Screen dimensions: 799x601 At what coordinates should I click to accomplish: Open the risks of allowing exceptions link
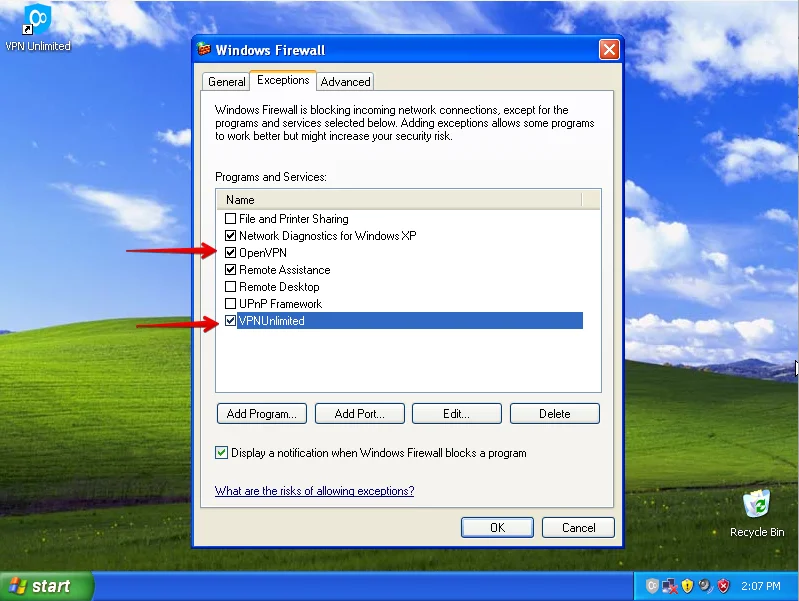(314, 491)
